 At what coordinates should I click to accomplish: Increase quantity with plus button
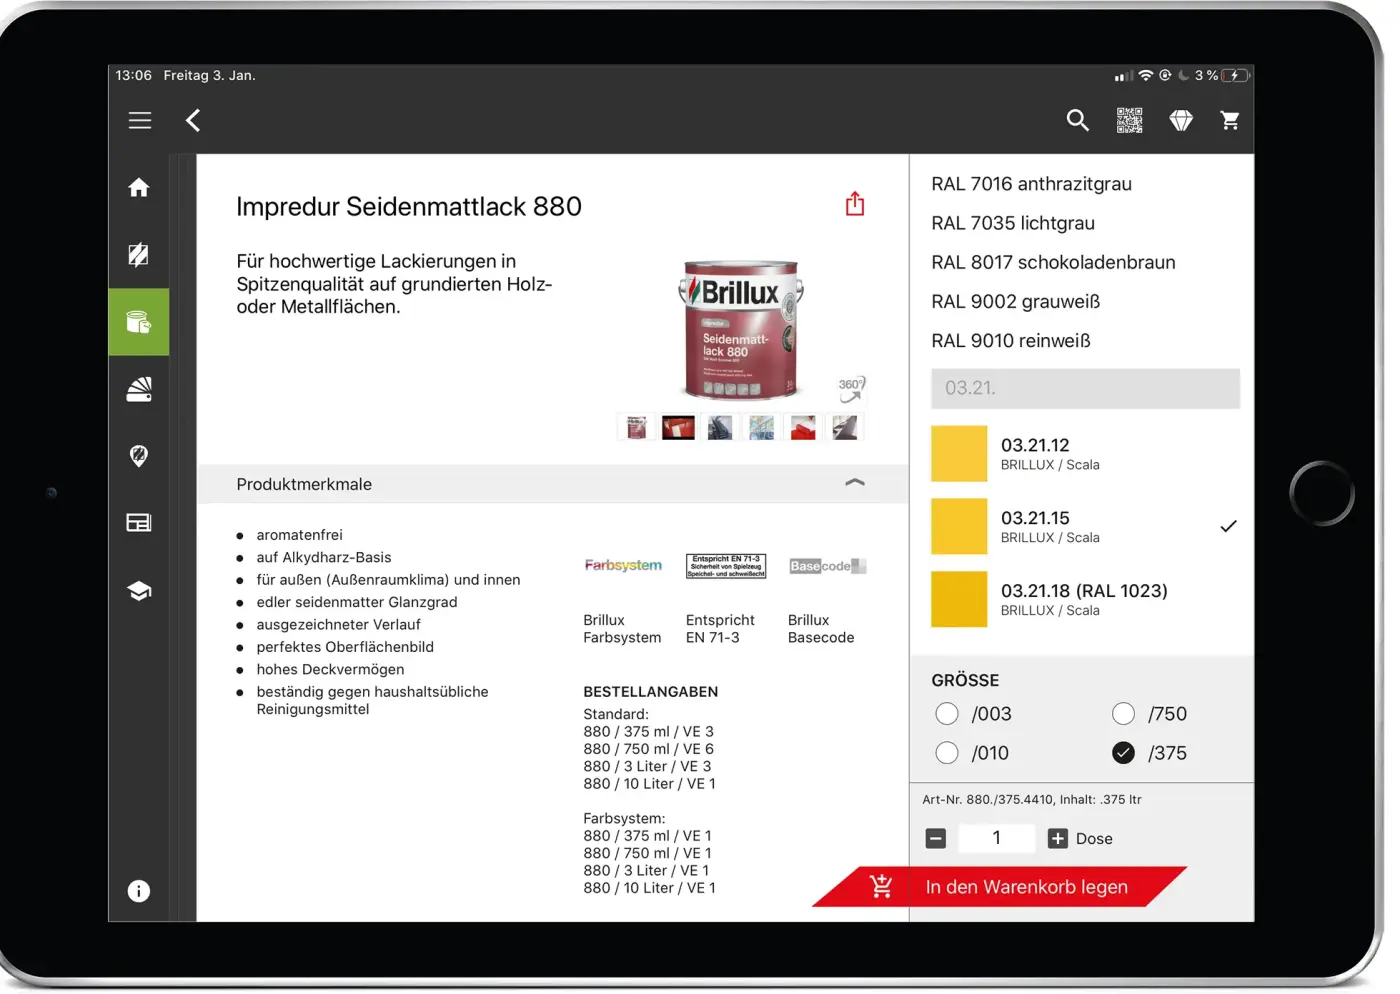1058,838
